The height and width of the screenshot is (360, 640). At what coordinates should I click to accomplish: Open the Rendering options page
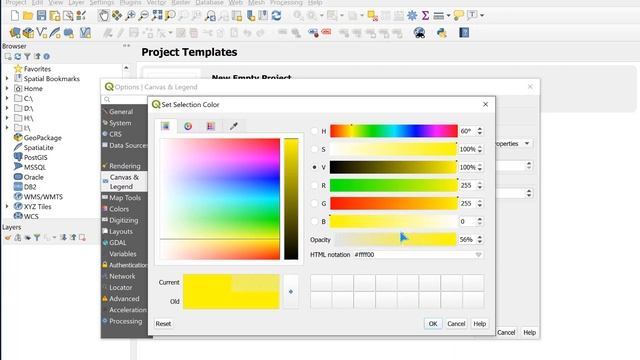[x=124, y=166]
